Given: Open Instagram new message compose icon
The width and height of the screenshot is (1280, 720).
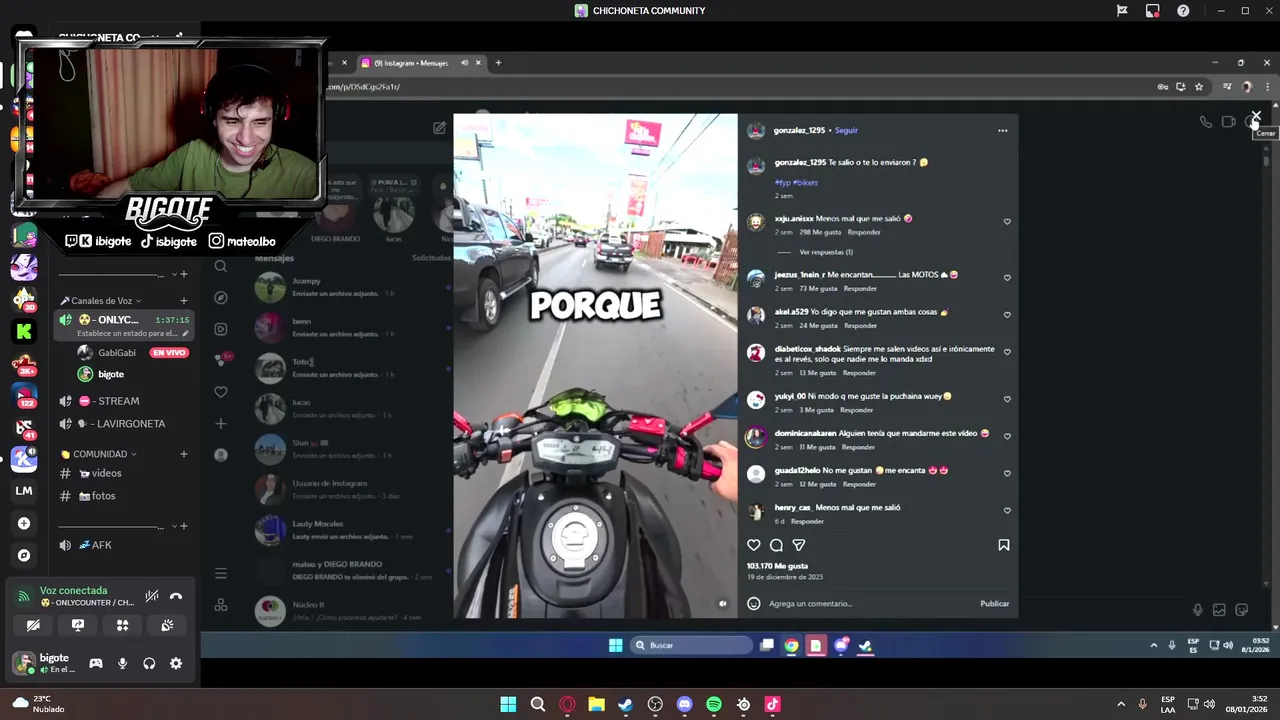Looking at the screenshot, I should pyautogui.click(x=439, y=128).
